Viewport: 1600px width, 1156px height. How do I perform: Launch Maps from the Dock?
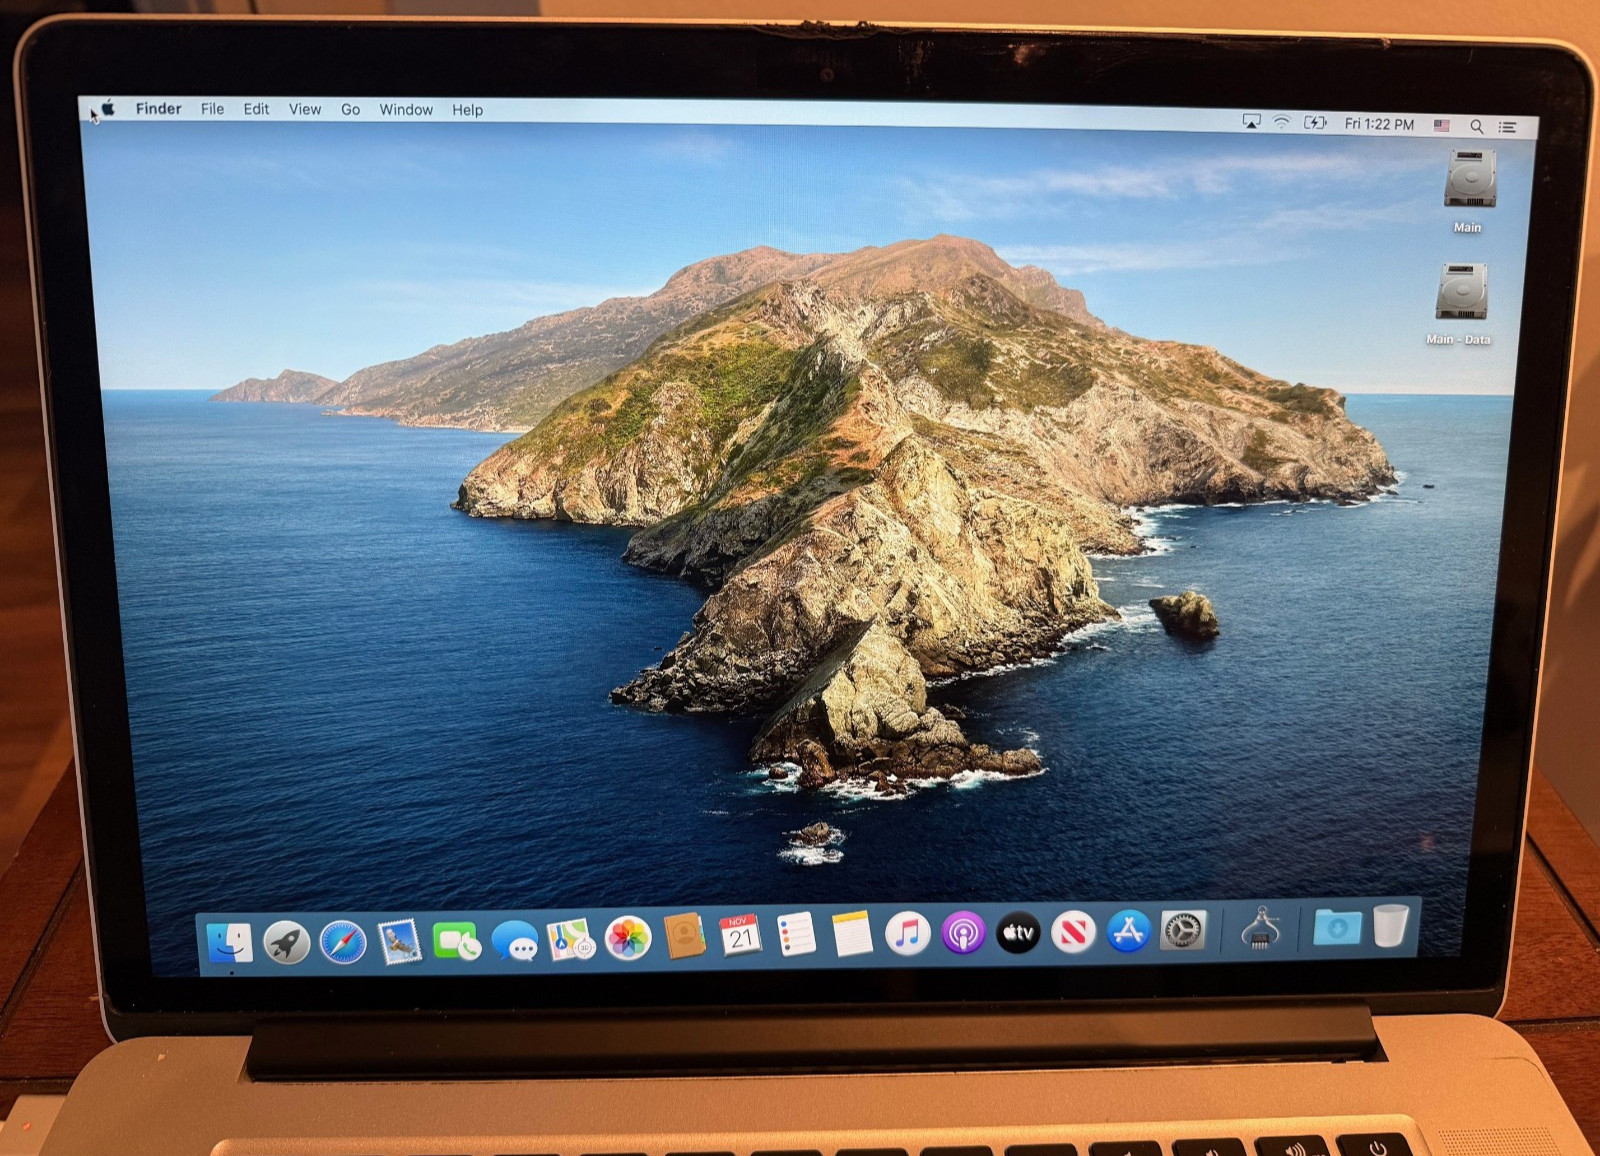(x=571, y=939)
